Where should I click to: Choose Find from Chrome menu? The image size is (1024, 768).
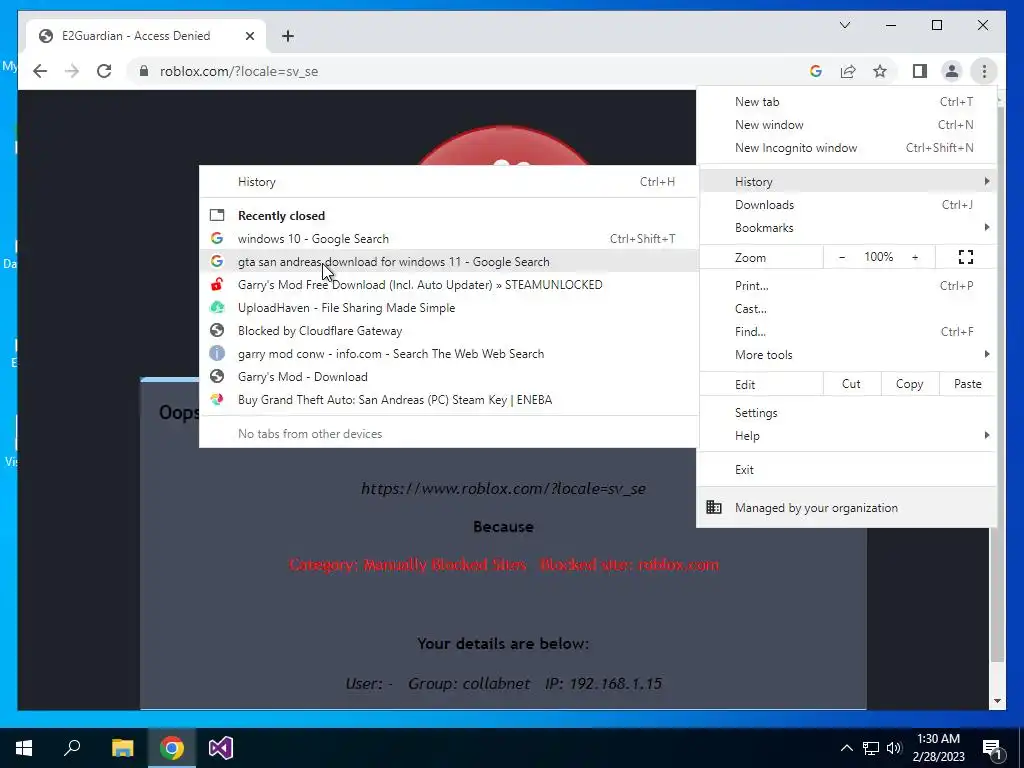click(847, 332)
